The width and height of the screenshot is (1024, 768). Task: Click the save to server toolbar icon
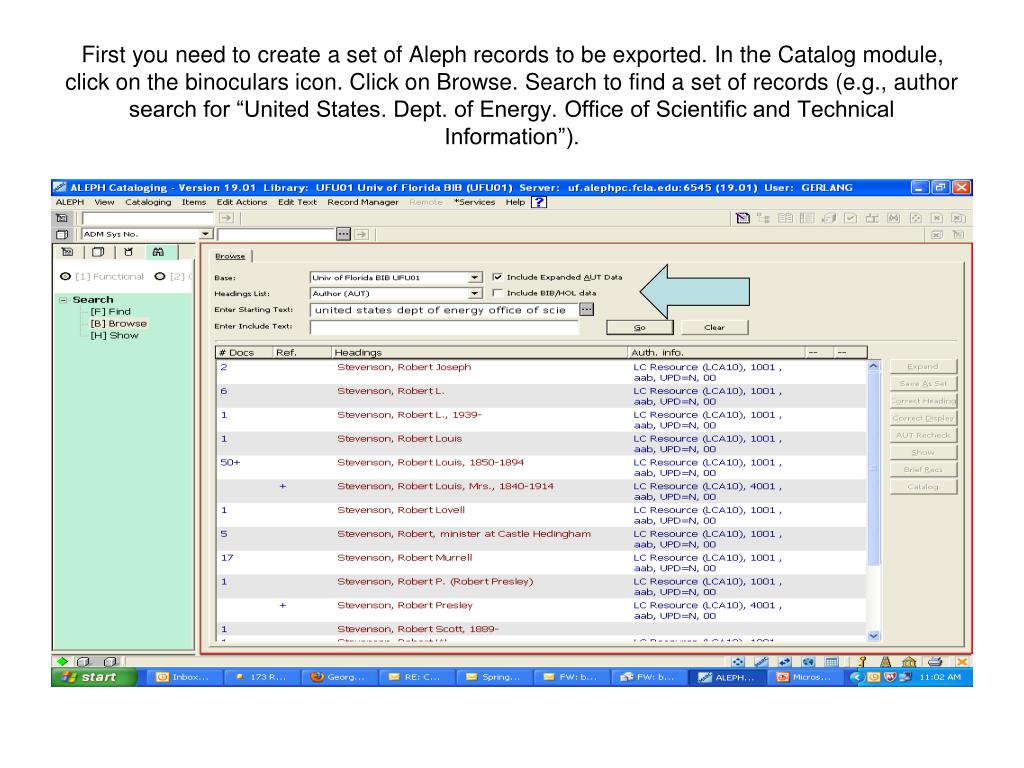(x=829, y=218)
